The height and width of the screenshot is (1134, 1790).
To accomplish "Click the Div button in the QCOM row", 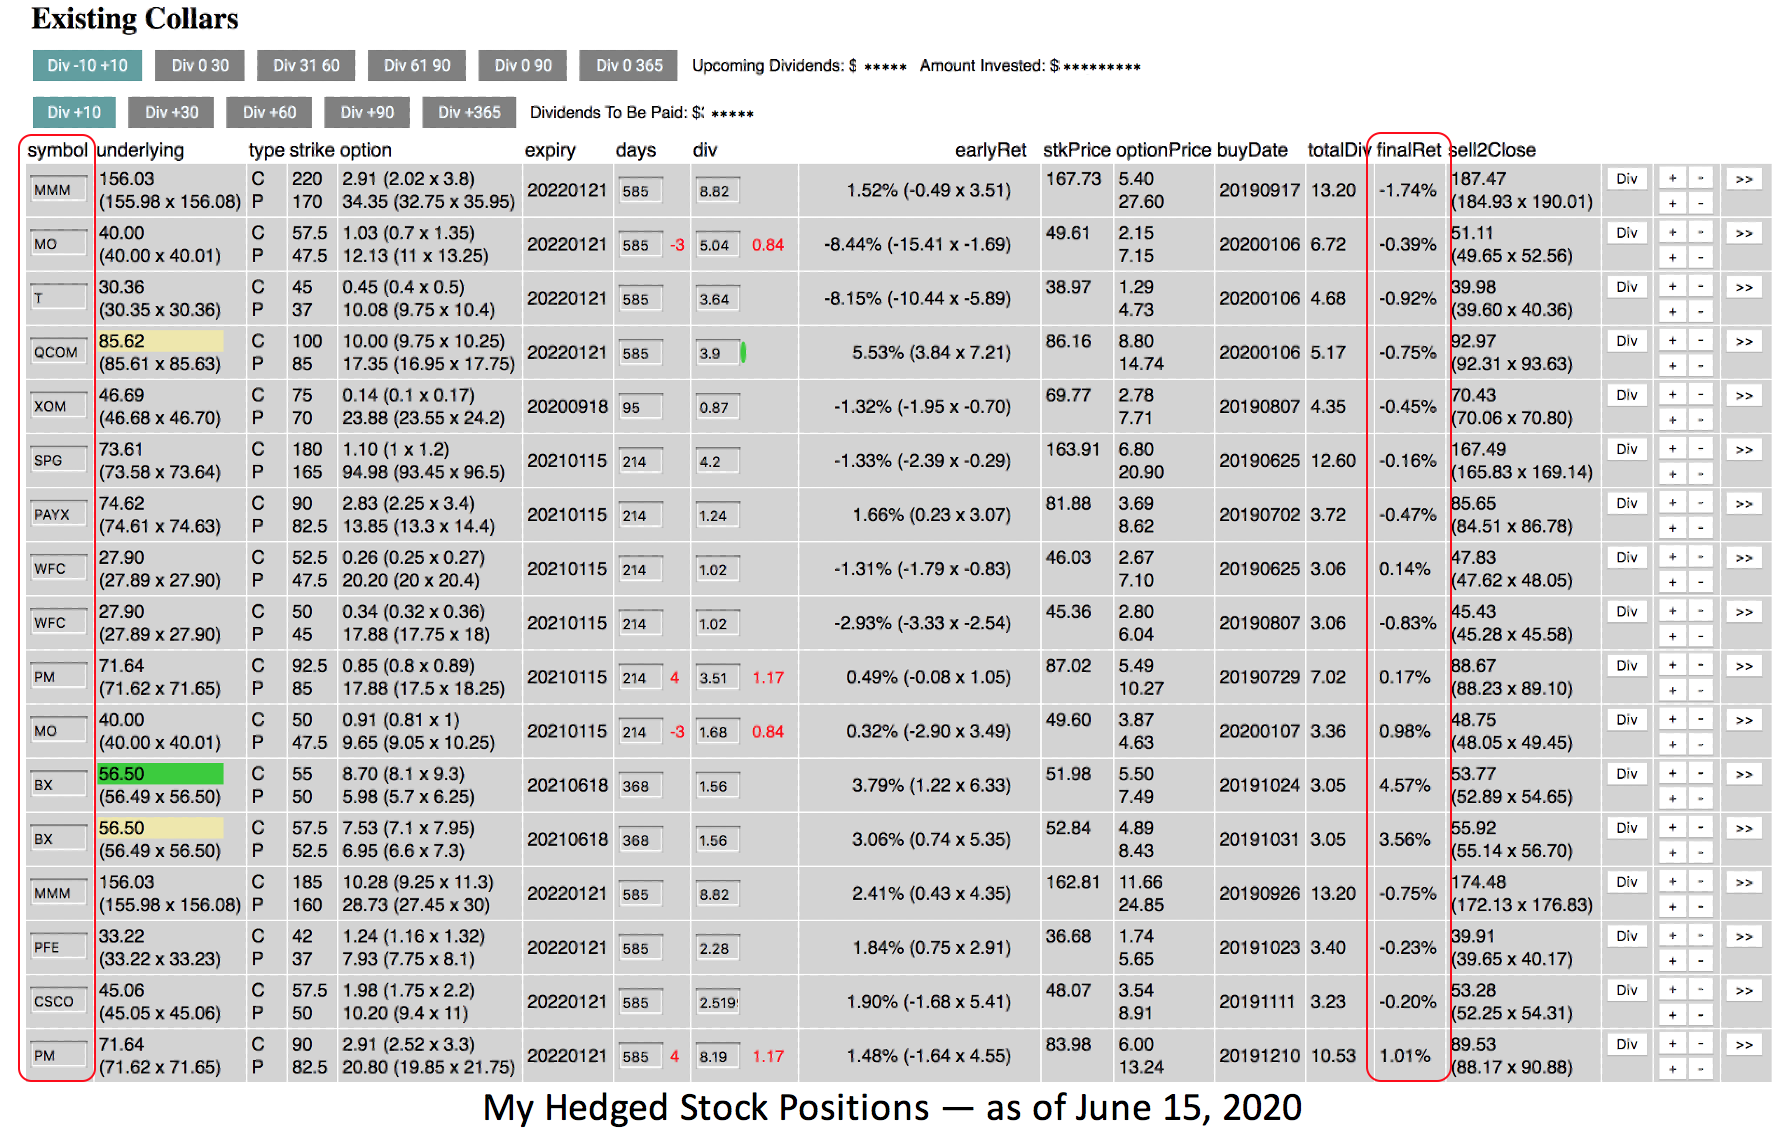I will (1627, 341).
